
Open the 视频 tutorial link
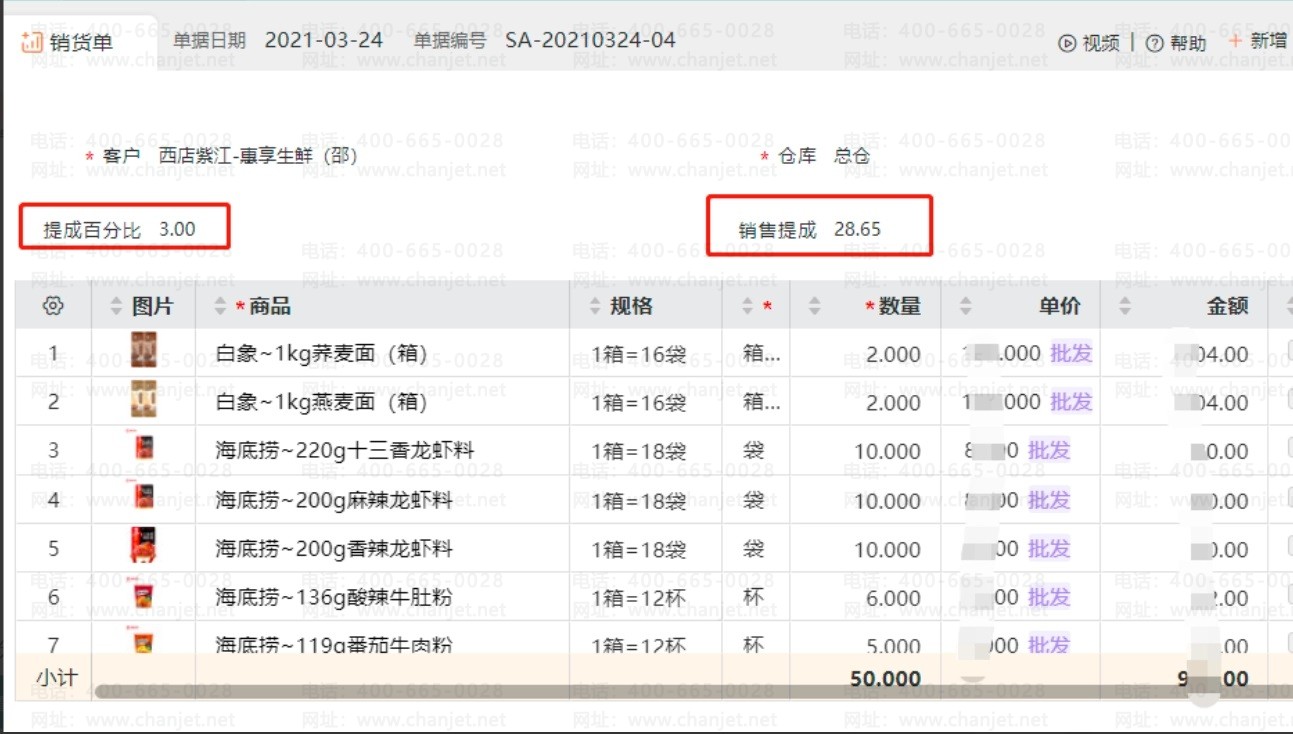coord(1089,43)
